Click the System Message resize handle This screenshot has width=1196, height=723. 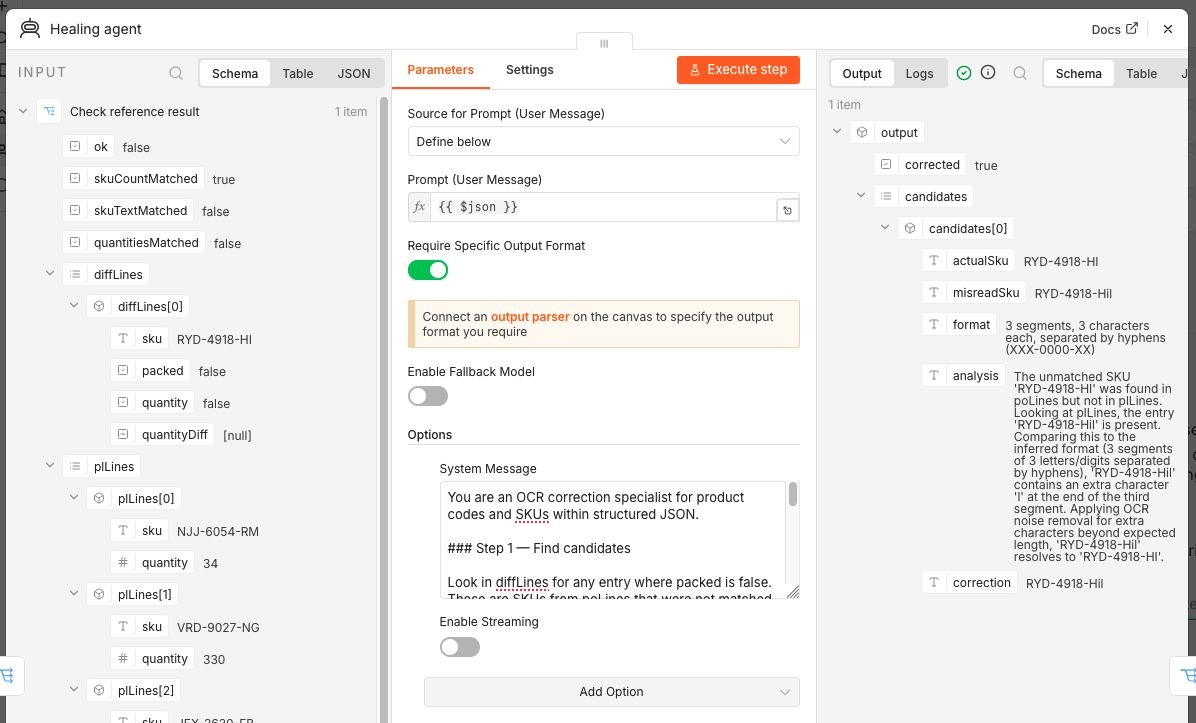(x=793, y=592)
